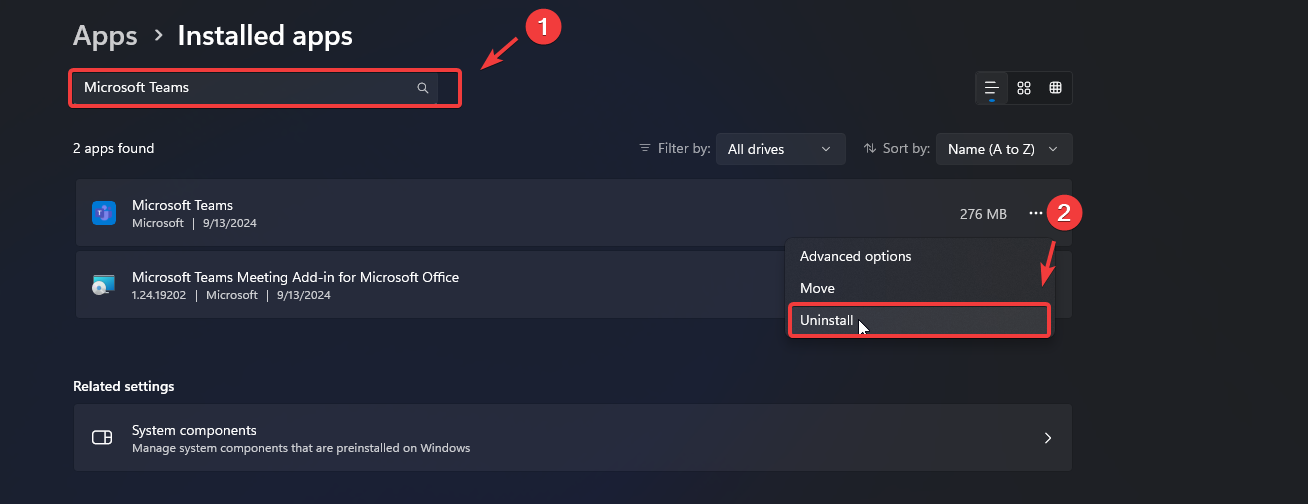
Task: Switch to grid view layout
Action: tap(1024, 88)
